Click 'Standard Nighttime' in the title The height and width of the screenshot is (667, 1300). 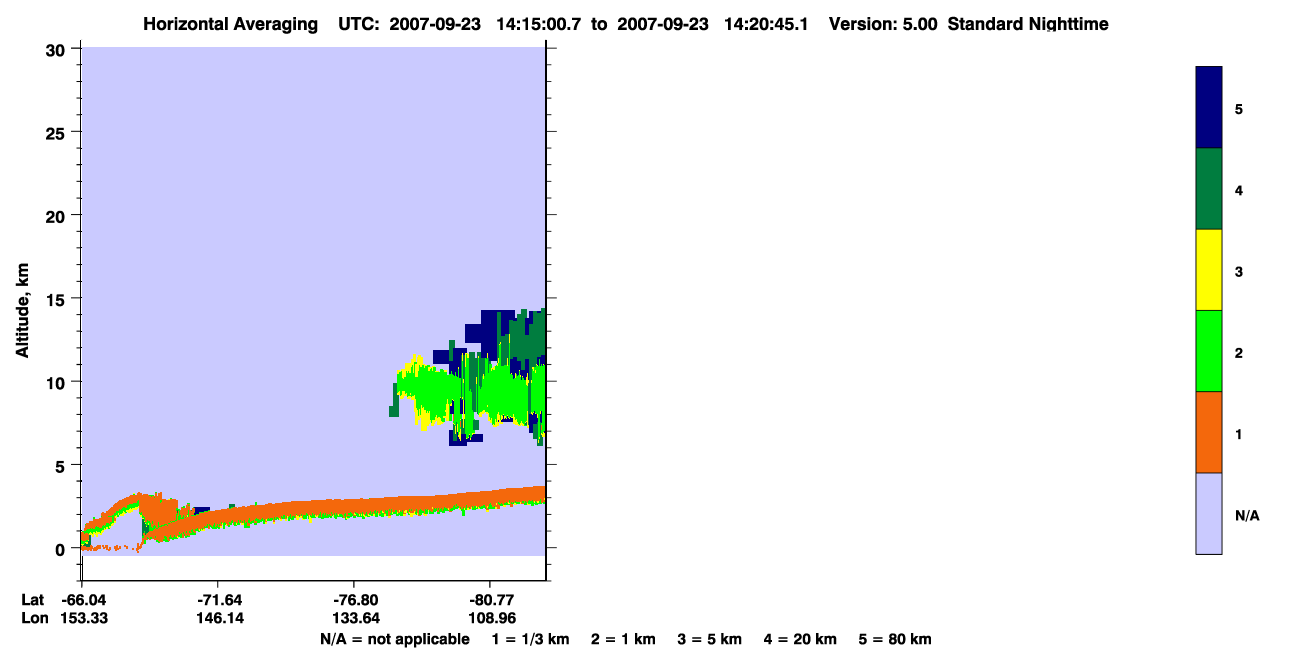coord(1028,24)
